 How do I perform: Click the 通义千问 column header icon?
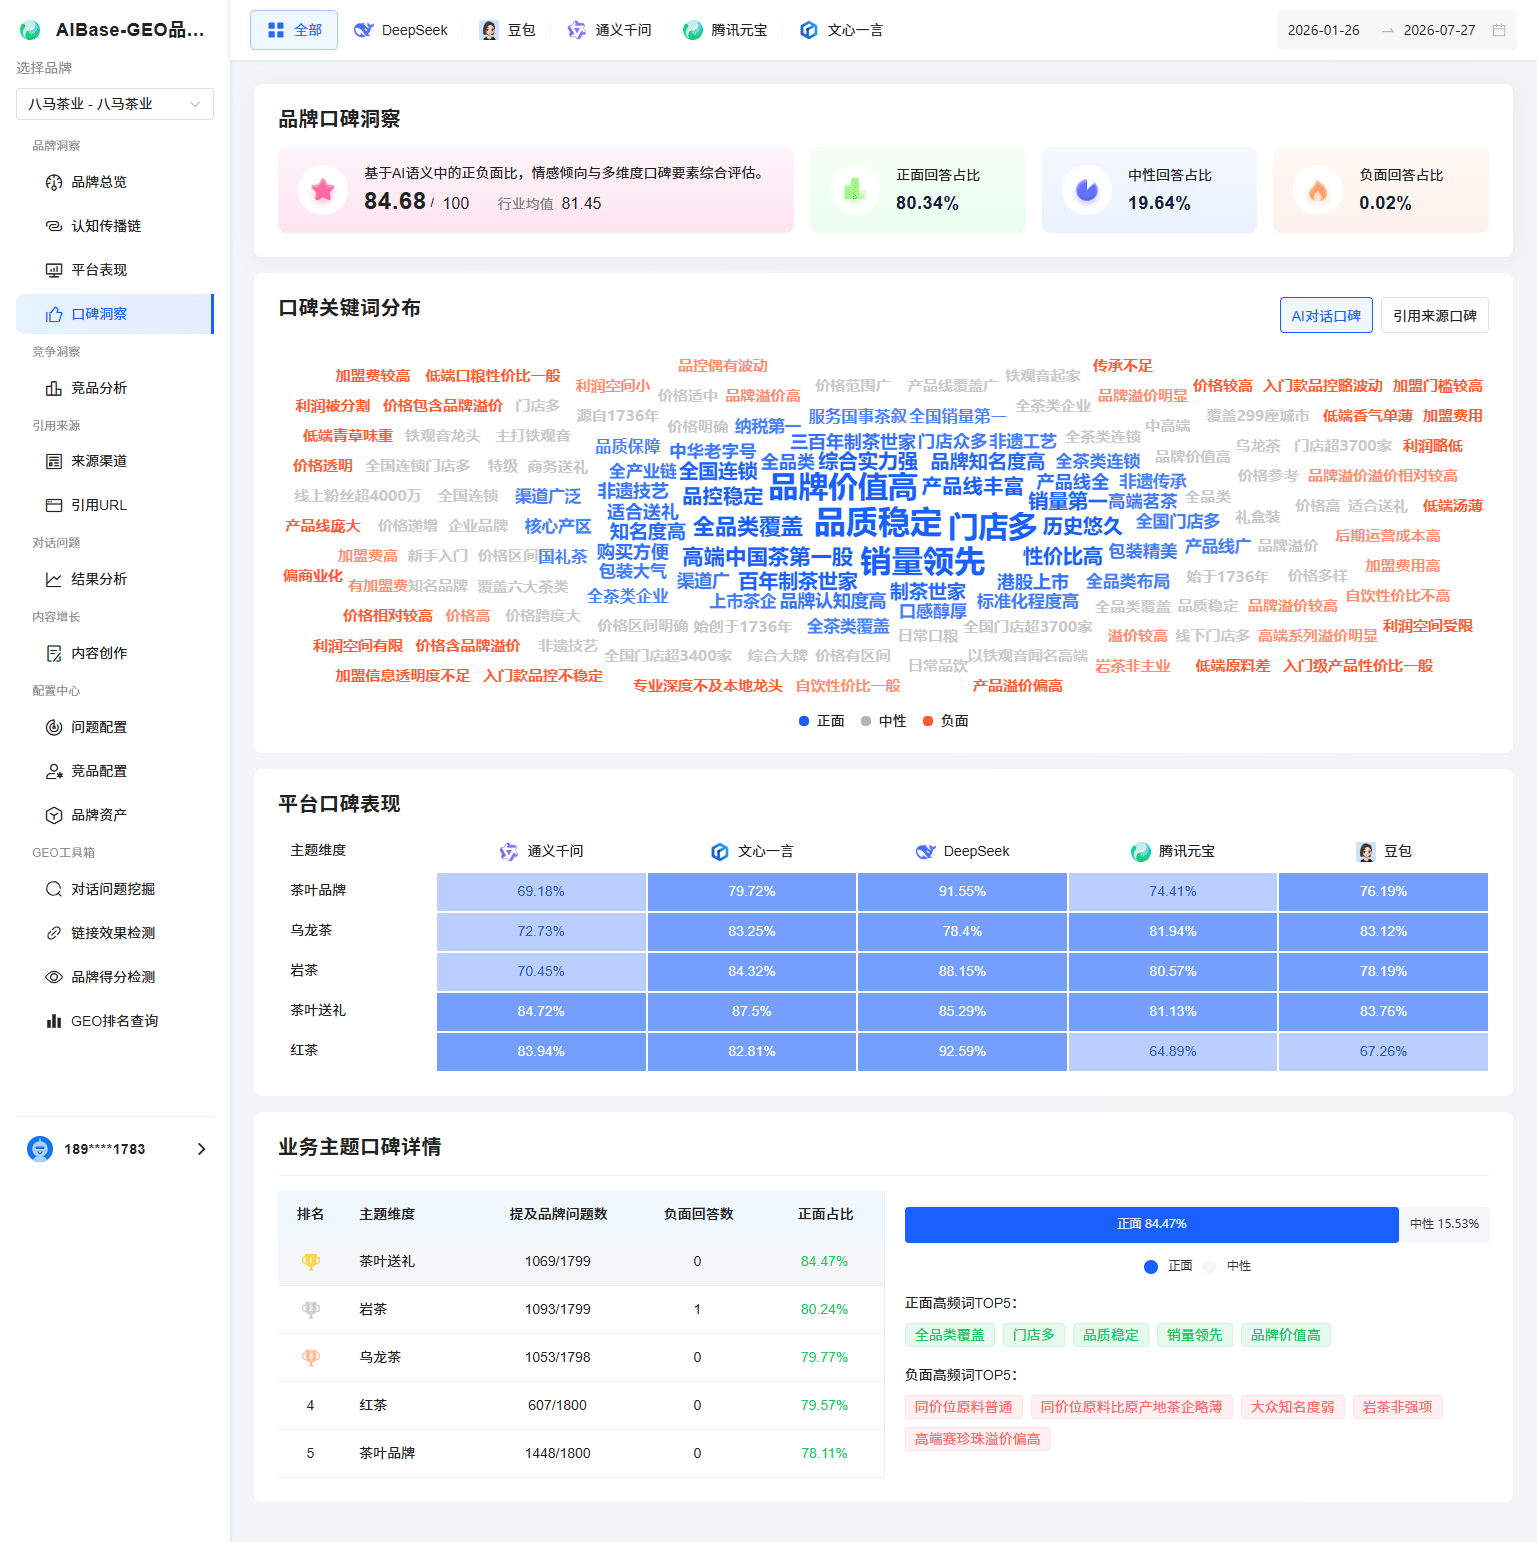509,852
